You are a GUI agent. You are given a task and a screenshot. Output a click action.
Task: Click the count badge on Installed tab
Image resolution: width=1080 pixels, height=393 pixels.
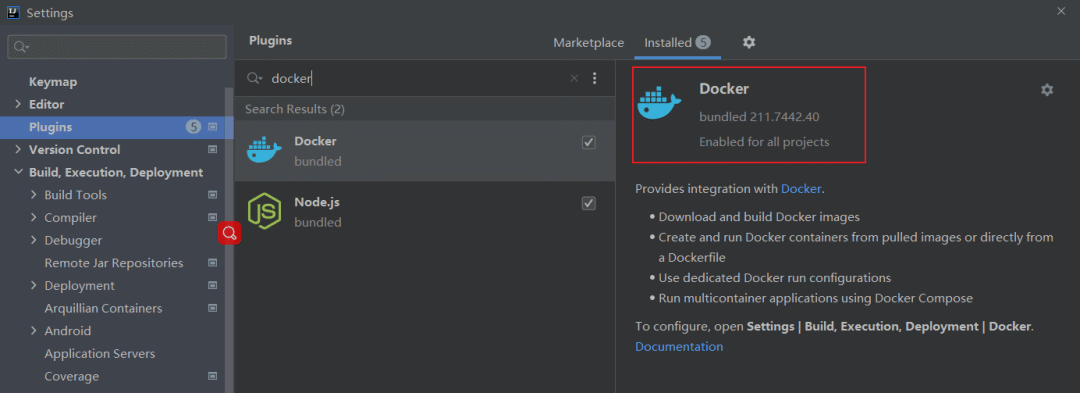tap(703, 43)
